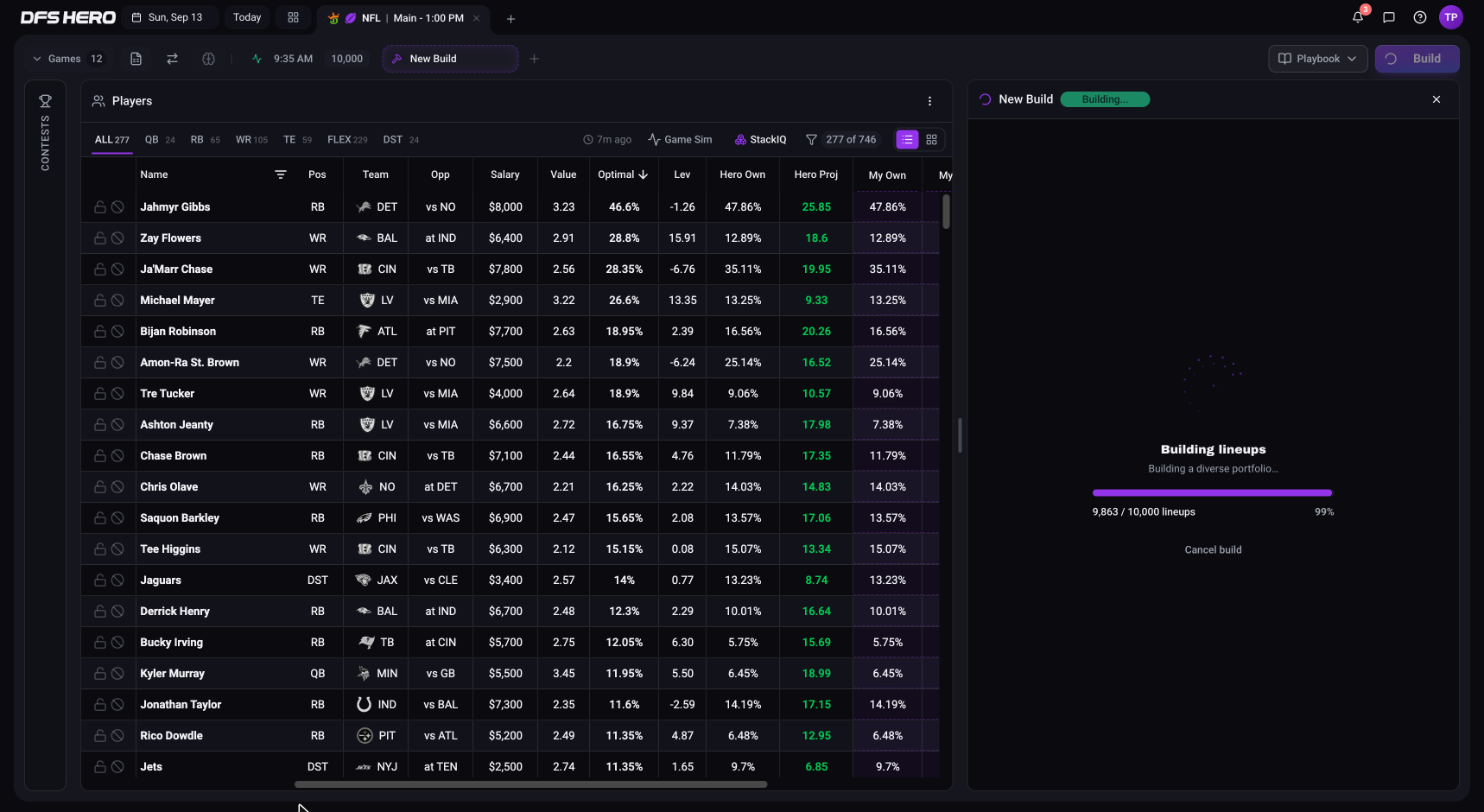Switch players to grid view
Image resolution: width=1484 pixels, height=812 pixels.
pos(932,140)
